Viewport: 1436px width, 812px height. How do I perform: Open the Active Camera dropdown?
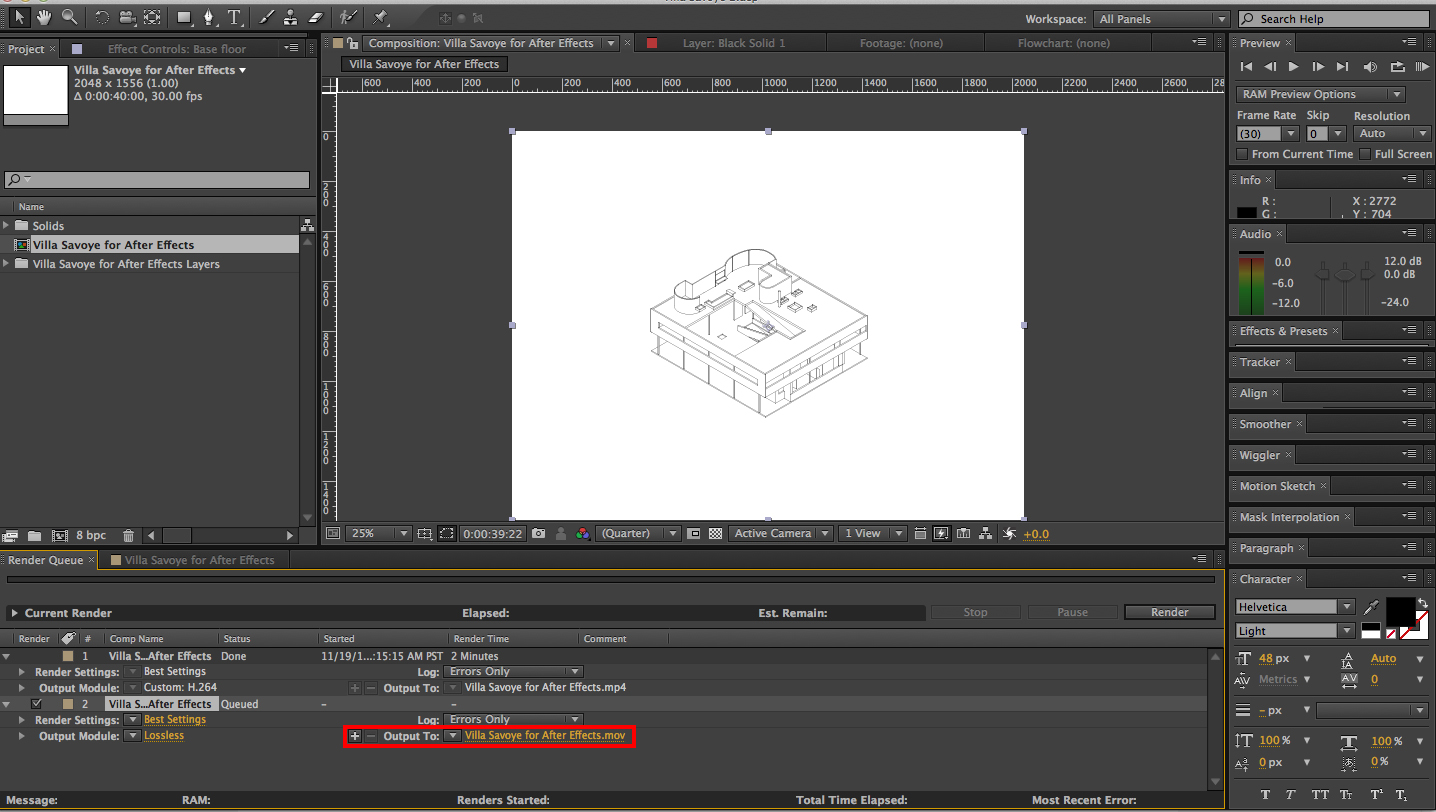780,534
